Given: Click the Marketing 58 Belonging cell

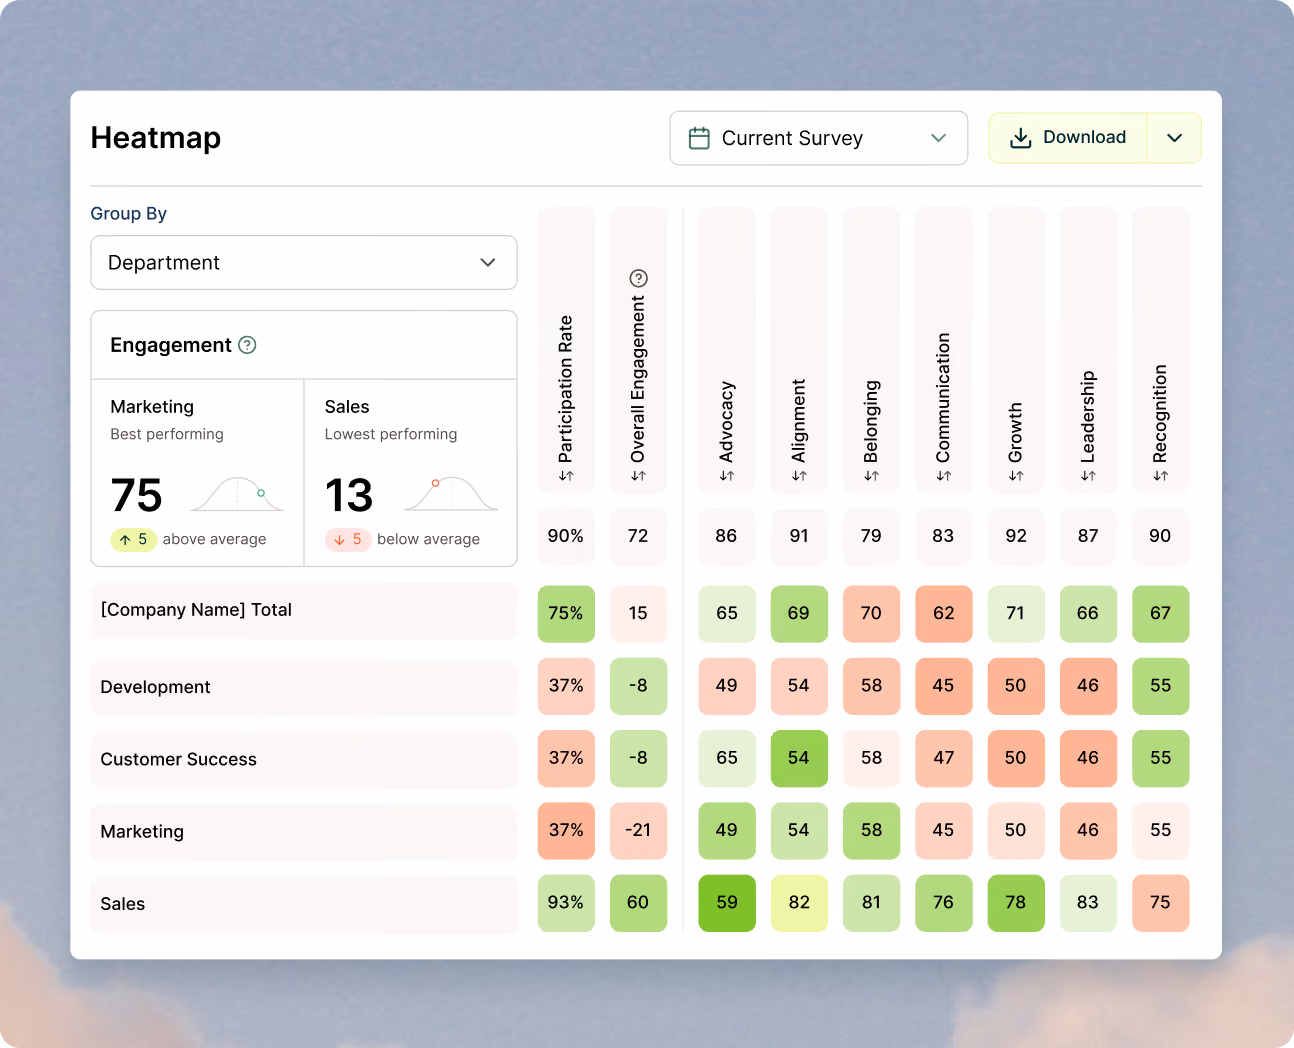Looking at the screenshot, I should click(x=871, y=831).
